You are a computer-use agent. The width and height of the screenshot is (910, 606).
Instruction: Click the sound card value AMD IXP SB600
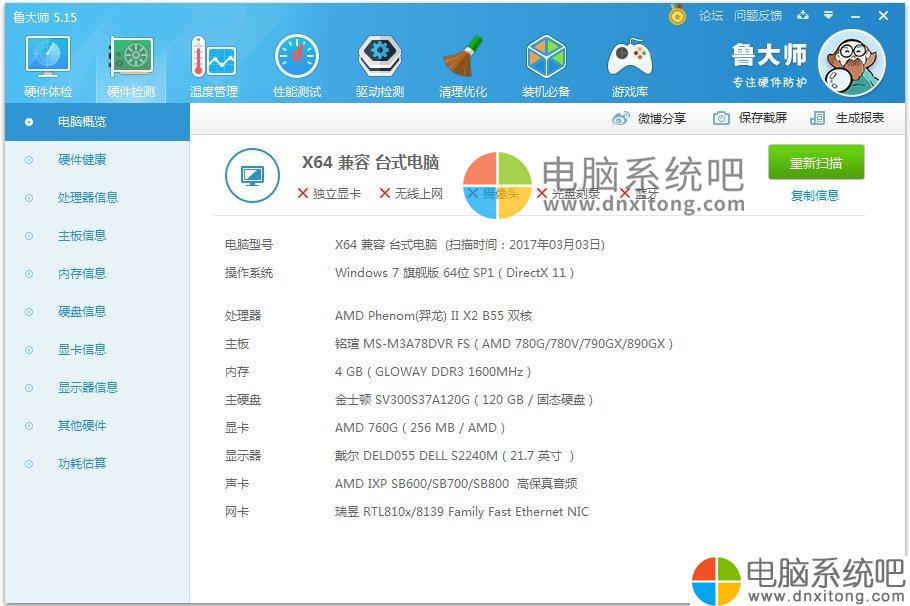point(456,484)
